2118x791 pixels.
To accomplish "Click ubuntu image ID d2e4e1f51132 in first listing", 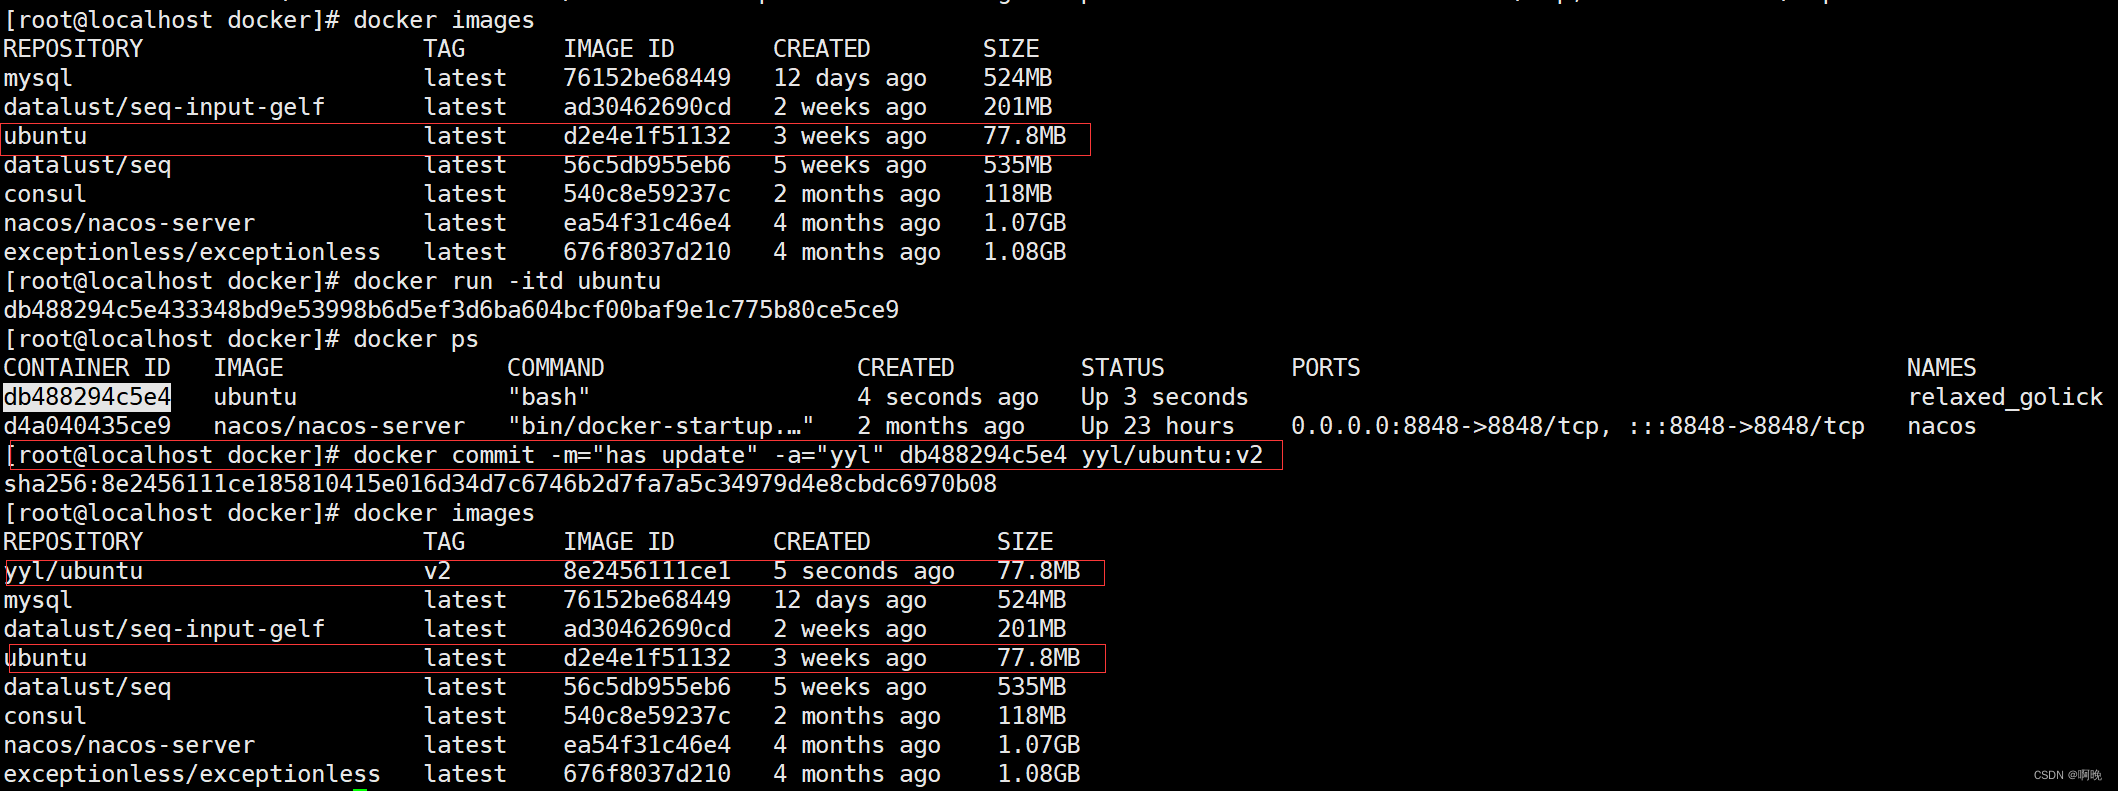I will 647,136.
